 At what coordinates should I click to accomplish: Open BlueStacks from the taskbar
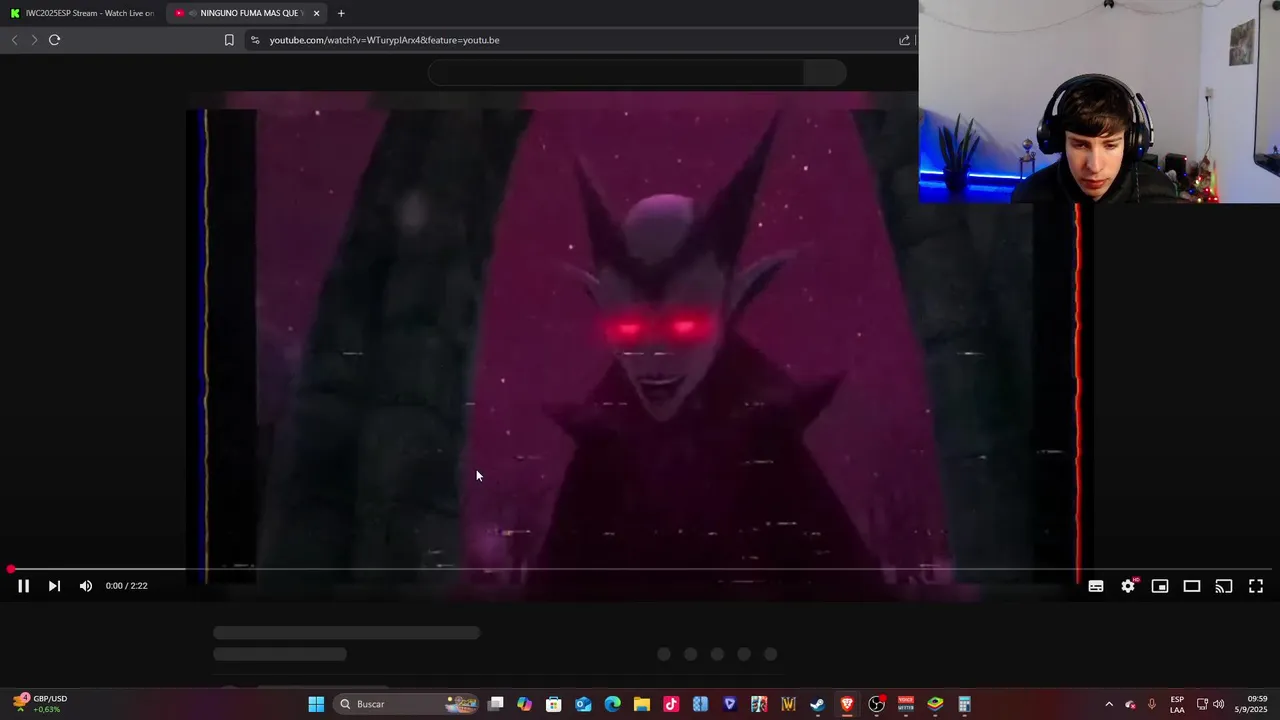pyautogui.click(x=935, y=704)
